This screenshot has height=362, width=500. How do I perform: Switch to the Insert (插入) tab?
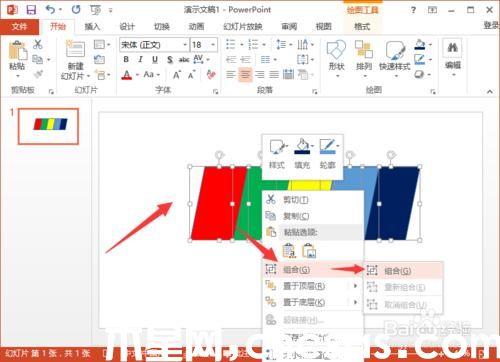pyautogui.click(x=92, y=27)
